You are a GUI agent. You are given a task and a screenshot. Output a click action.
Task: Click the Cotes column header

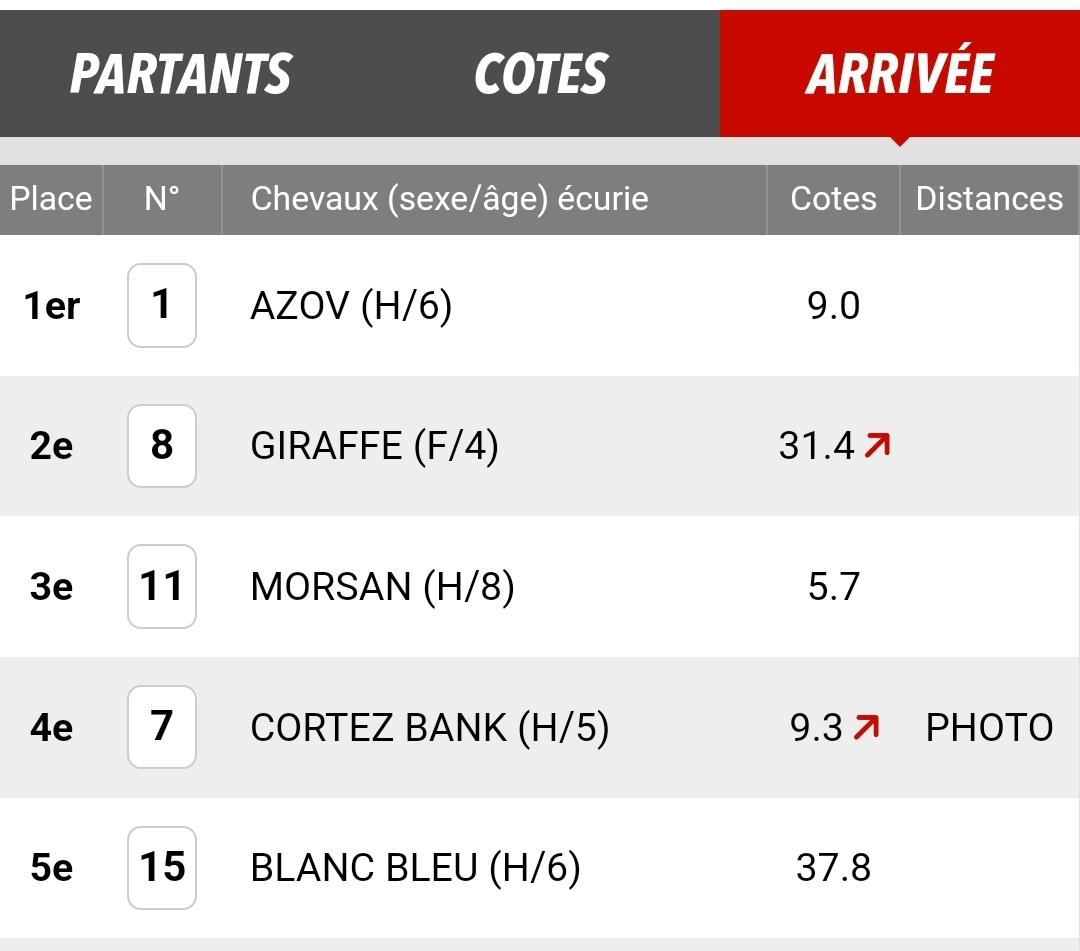[833, 199]
